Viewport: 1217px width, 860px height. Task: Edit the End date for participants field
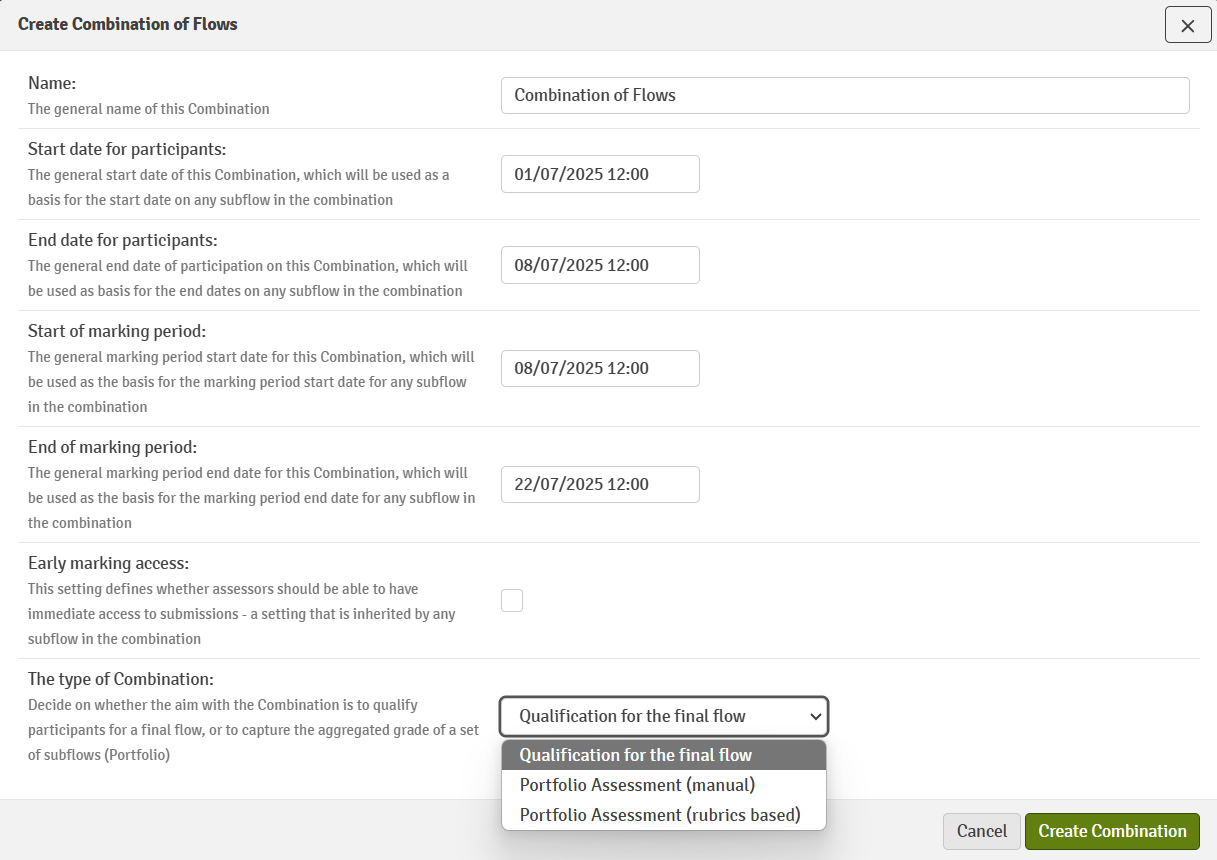600,265
